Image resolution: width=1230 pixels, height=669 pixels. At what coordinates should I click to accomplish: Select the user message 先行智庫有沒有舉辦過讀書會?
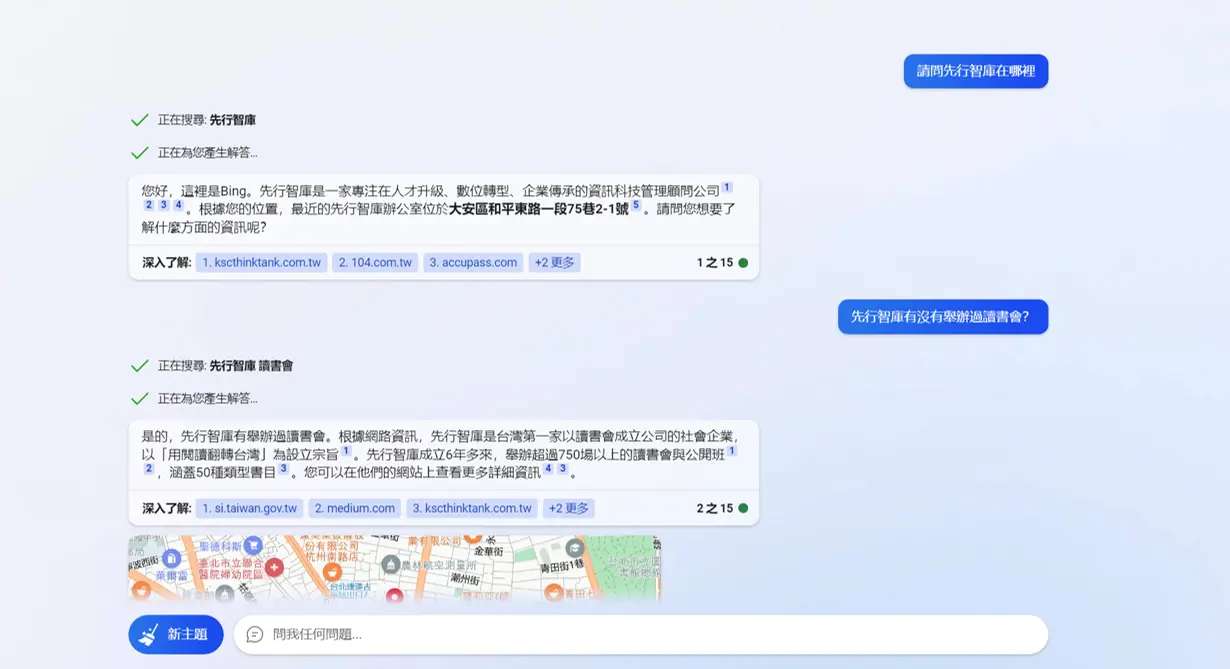[x=943, y=317]
